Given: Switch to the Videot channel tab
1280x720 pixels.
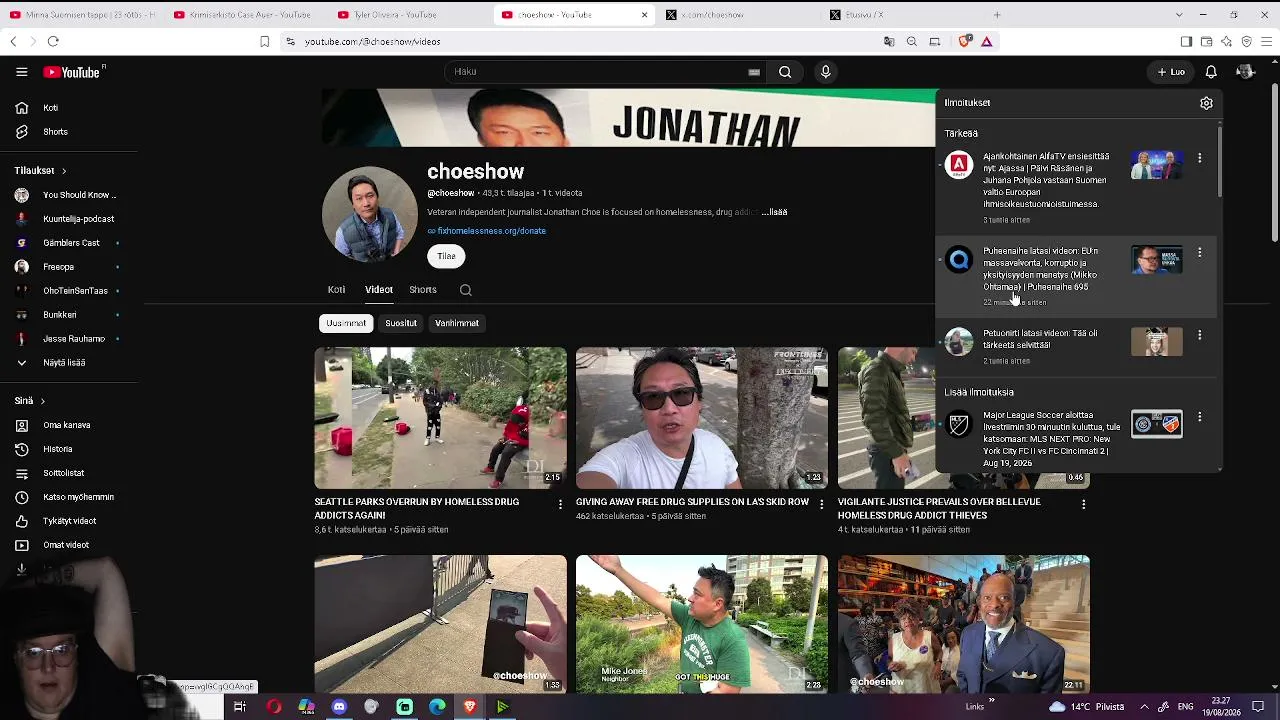Looking at the screenshot, I should (378, 290).
